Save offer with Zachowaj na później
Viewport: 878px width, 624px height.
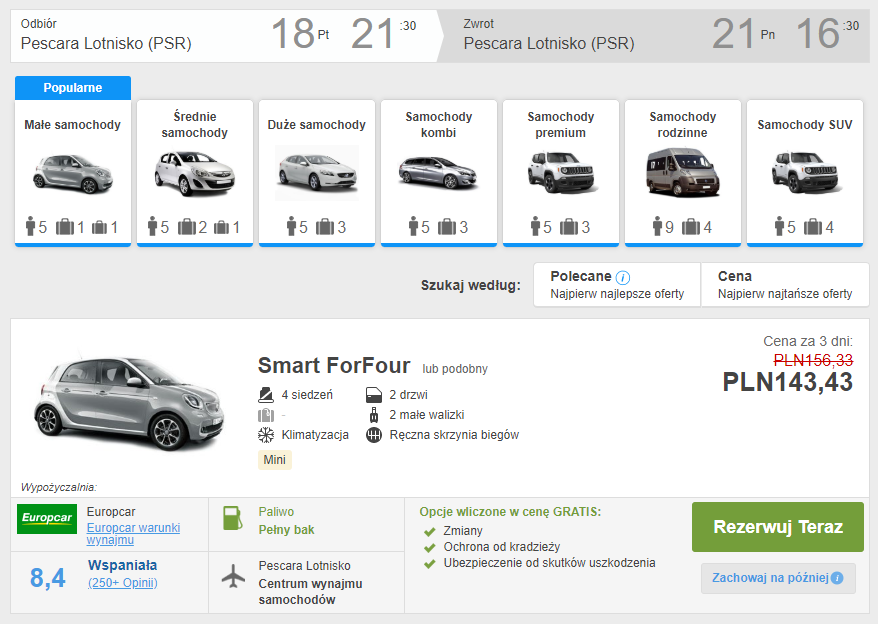(778, 578)
